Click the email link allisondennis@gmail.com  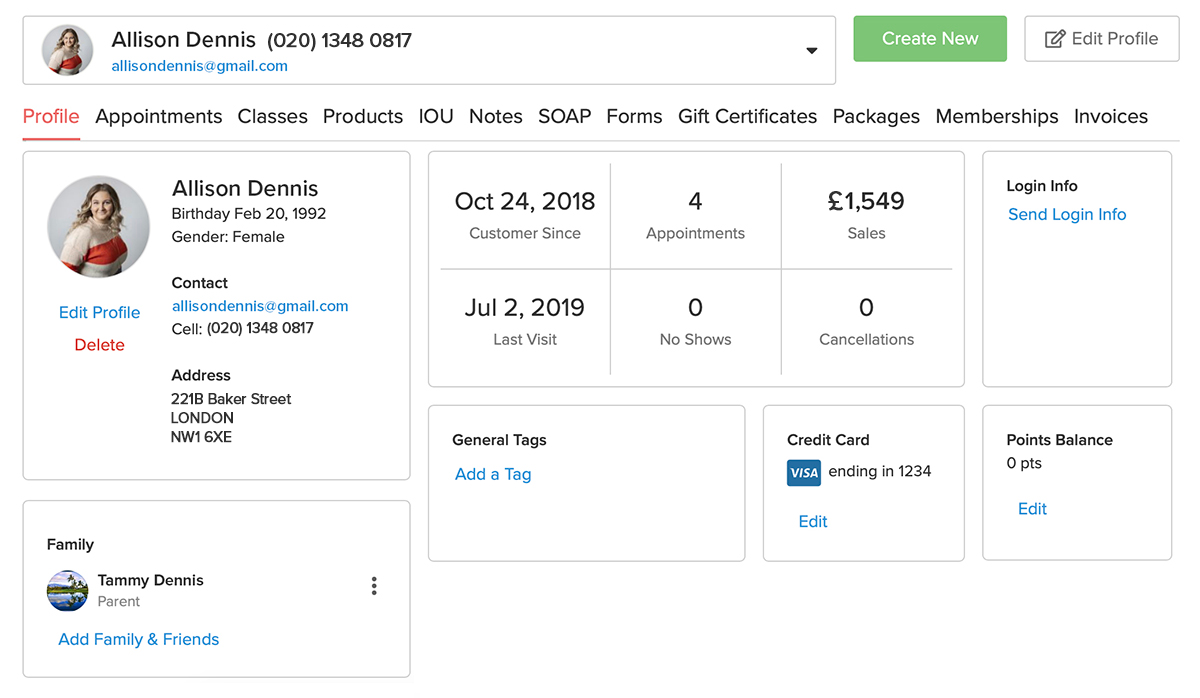point(259,306)
